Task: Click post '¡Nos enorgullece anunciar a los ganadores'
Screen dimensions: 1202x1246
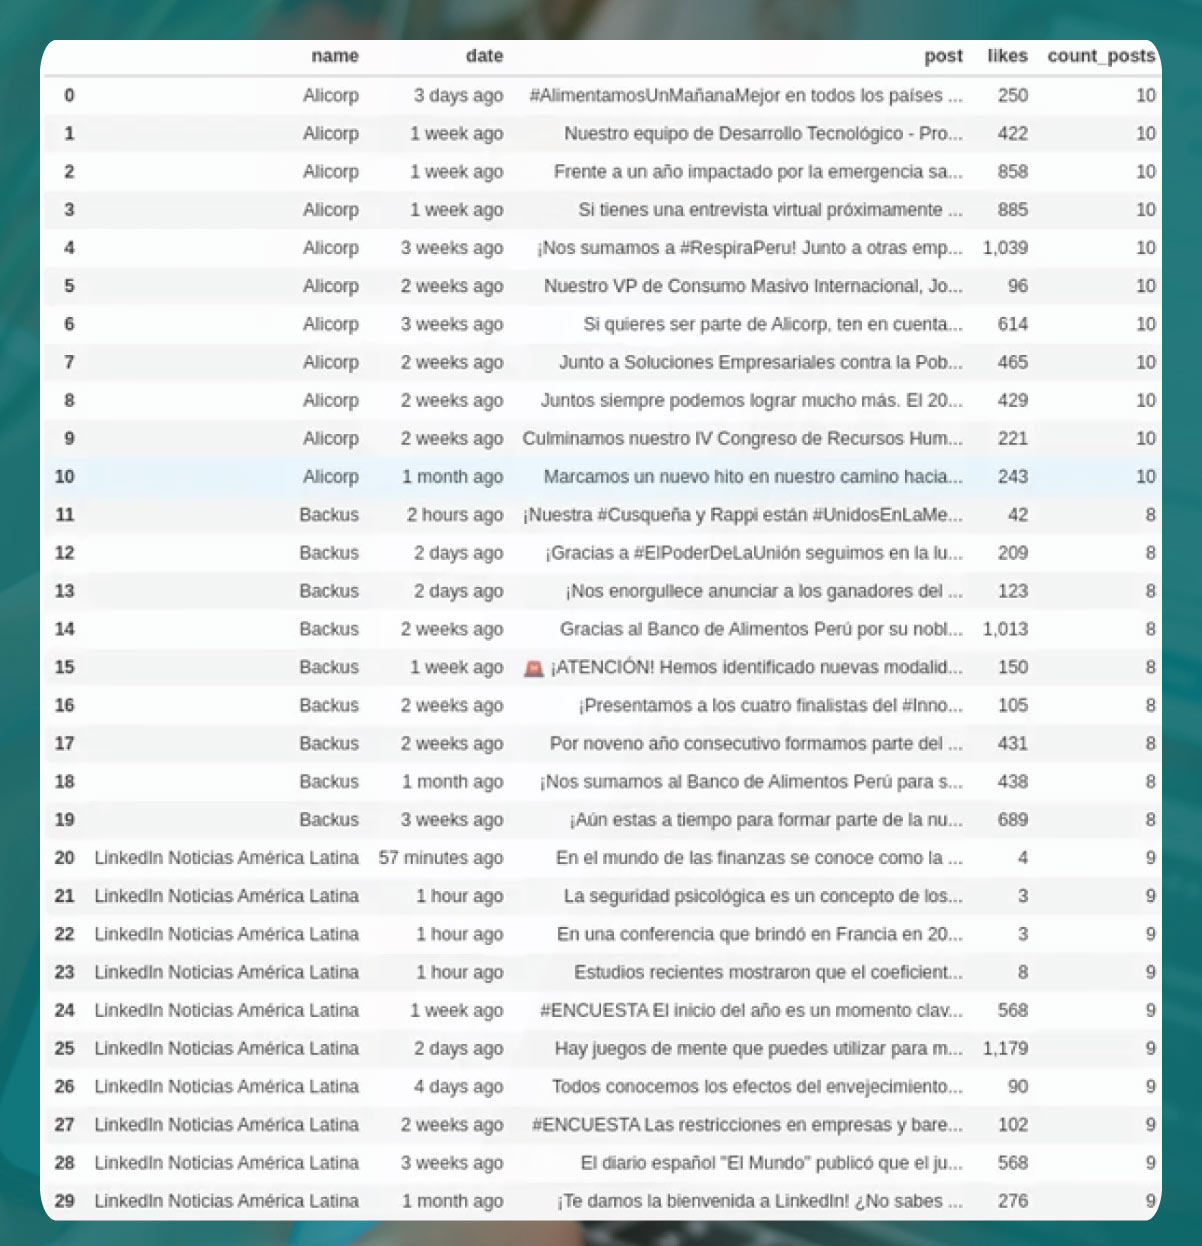Action: point(763,590)
